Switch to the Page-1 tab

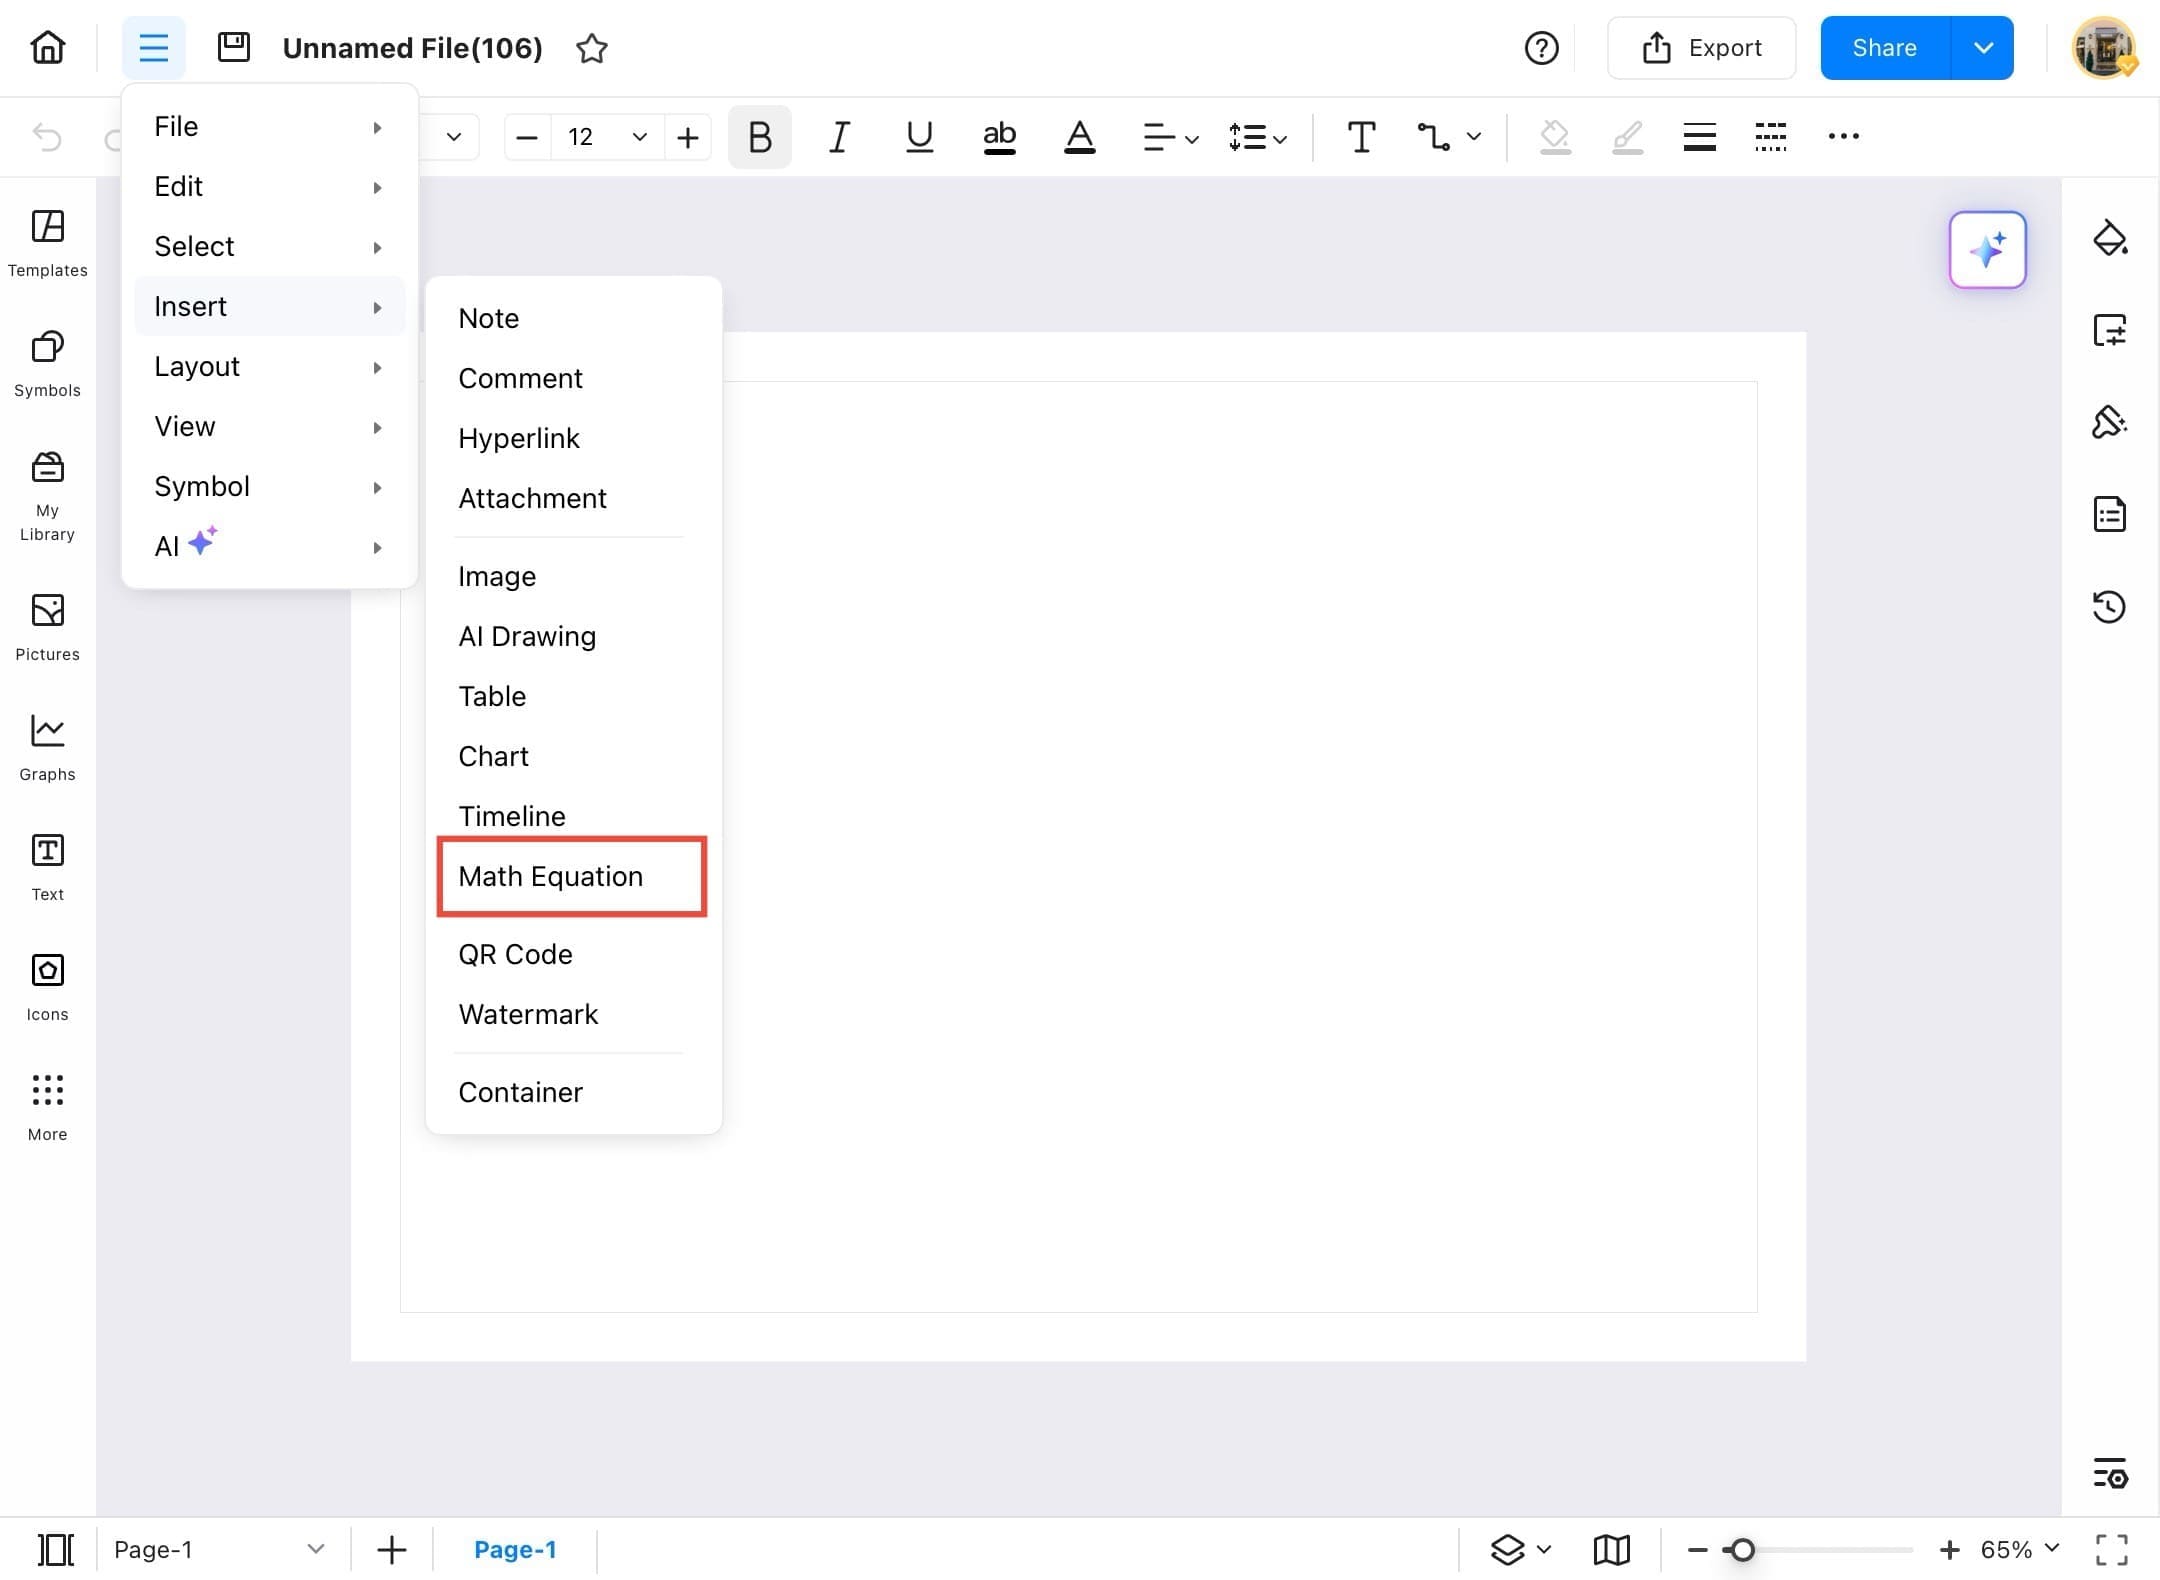point(514,1549)
